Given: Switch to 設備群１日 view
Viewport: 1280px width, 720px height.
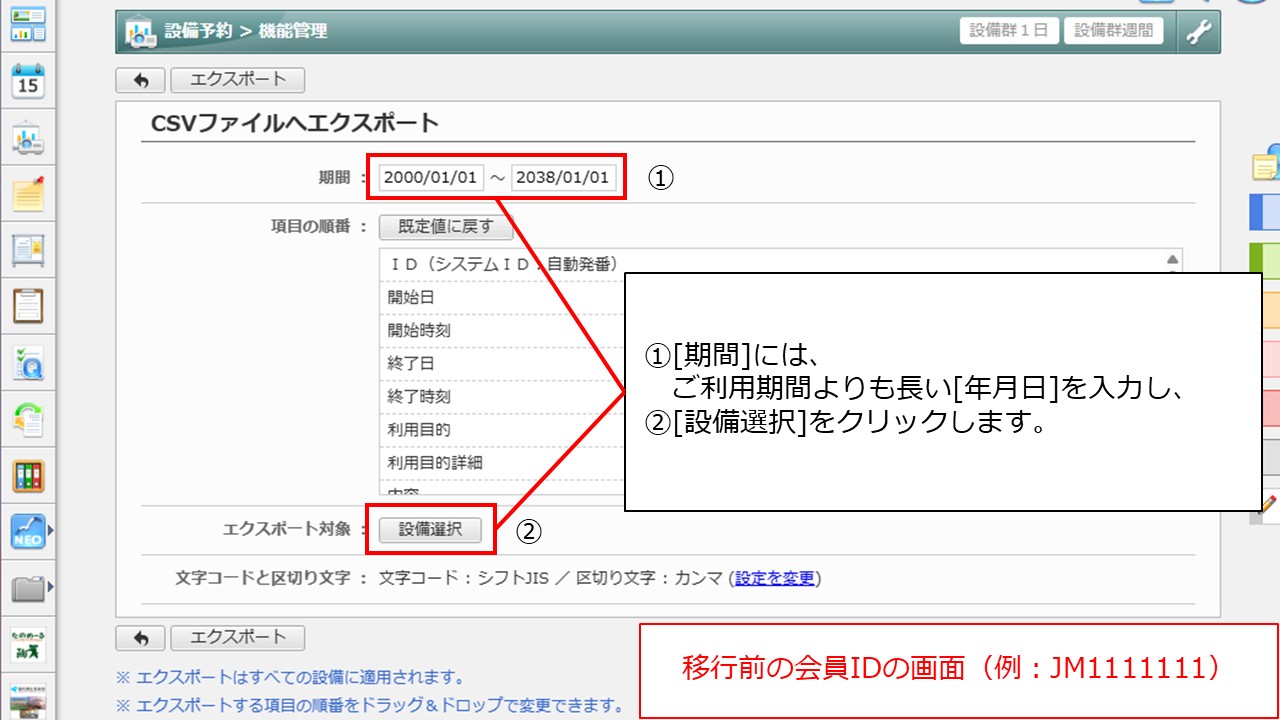Looking at the screenshot, I should click(x=1009, y=31).
